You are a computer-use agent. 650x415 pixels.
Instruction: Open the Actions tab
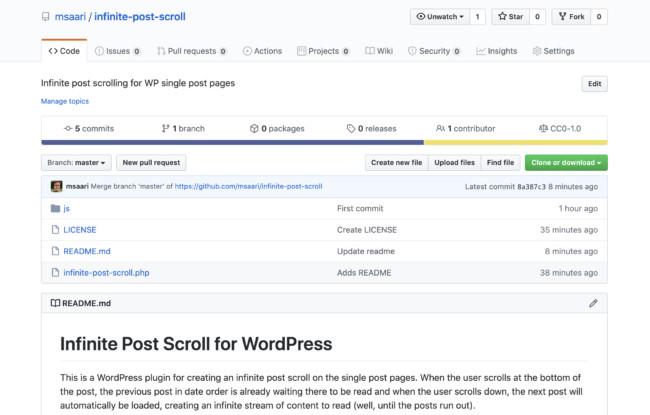[262, 51]
